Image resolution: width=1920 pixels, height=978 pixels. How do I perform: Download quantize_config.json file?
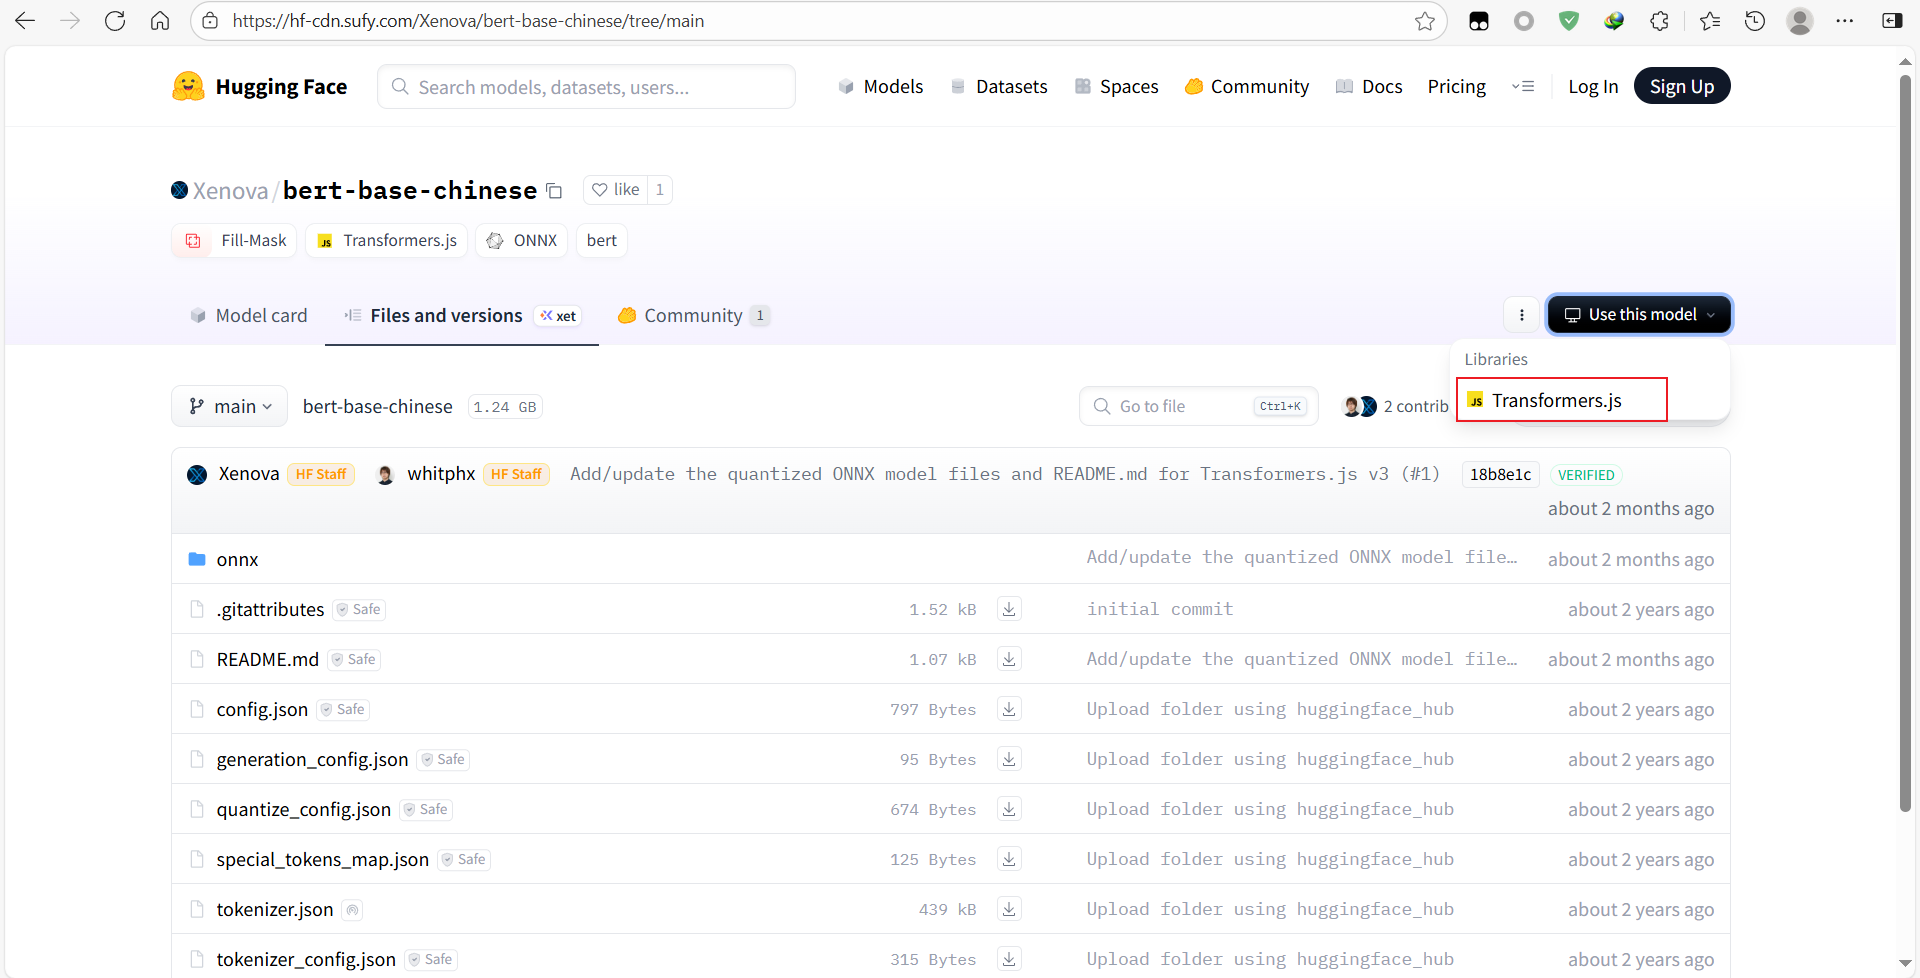1009,809
